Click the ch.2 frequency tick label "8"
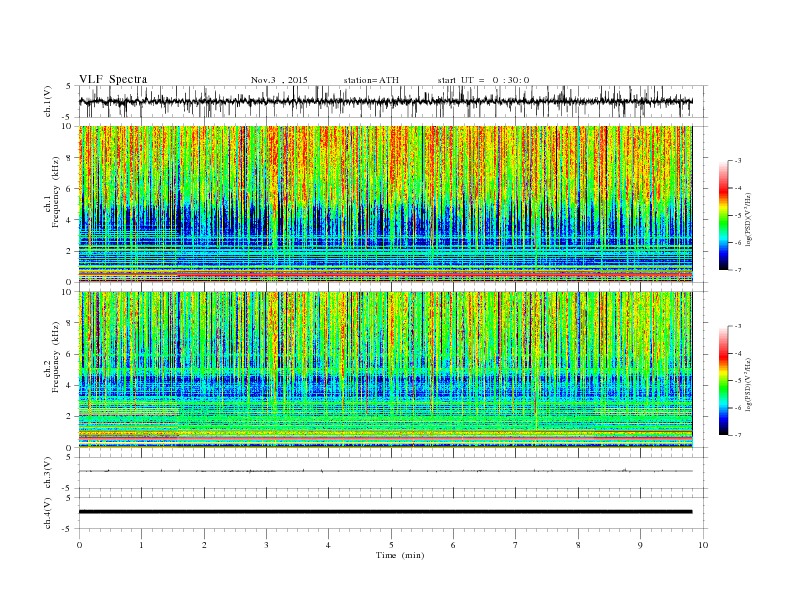Viewport: 792px width, 612px height. point(69,323)
